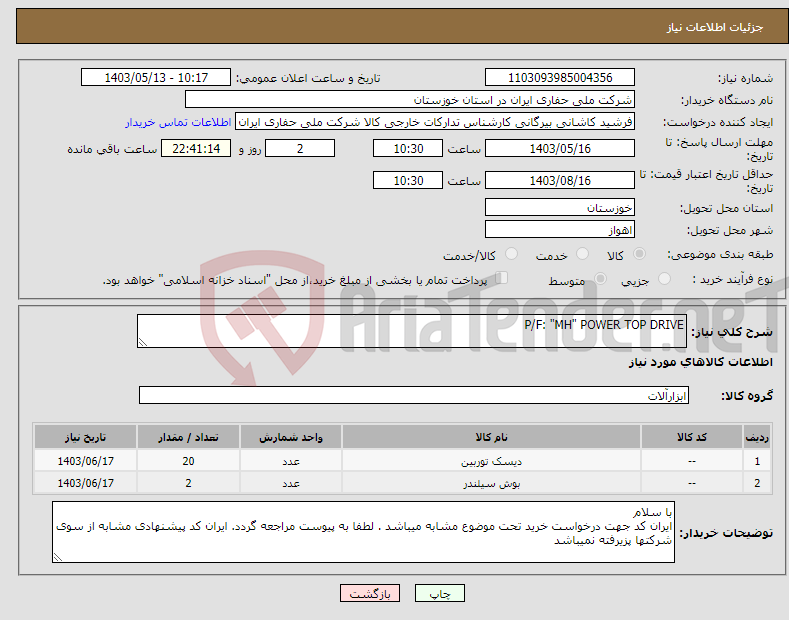789x620 pixels.
Task: Click the واحد شمارش column header
Action: (x=291, y=437)
